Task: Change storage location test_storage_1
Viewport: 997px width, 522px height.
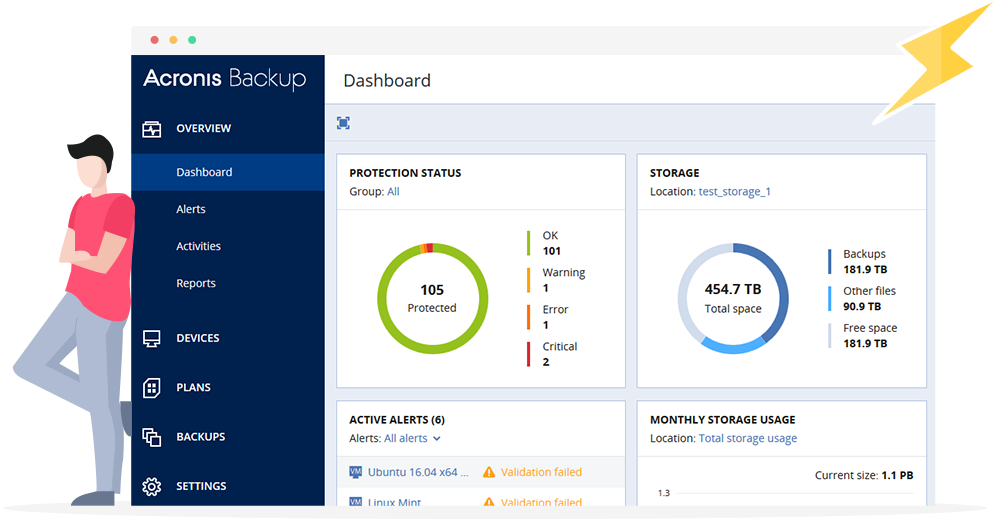Action: (734, 191)
